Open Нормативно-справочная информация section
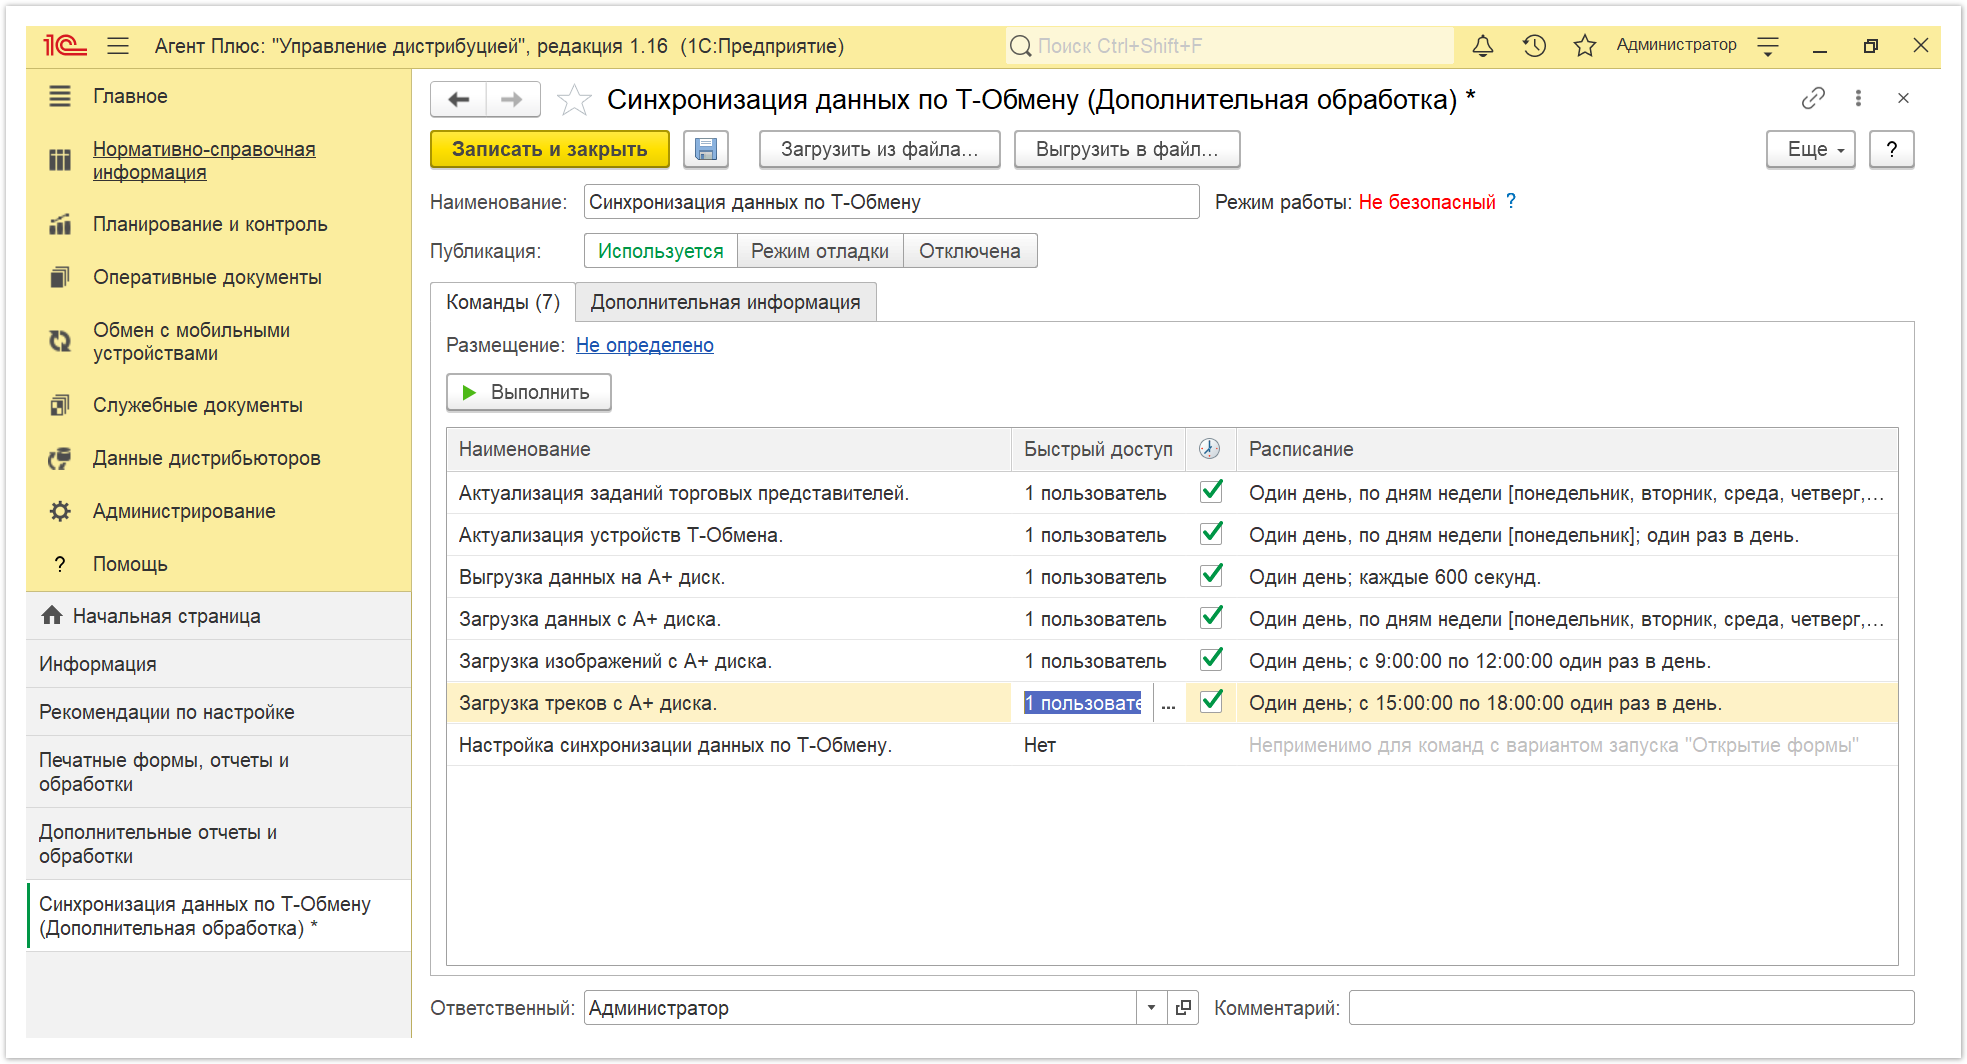Screen dimensions: 1967x1064 (204, 160)
